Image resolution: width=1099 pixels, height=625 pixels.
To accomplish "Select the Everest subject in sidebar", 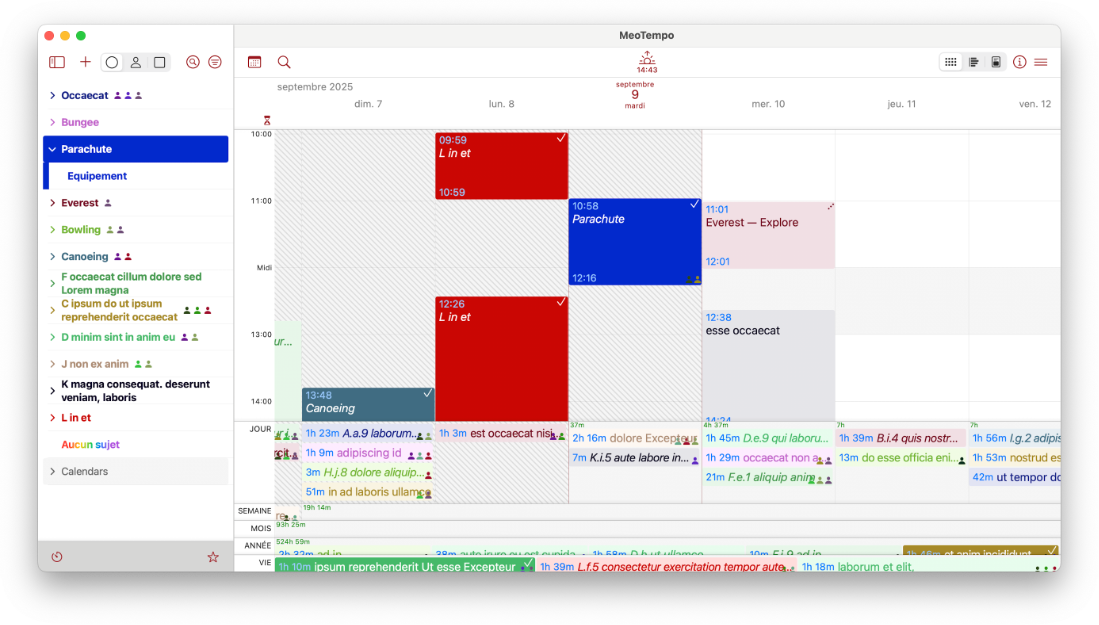I will 80,203.
